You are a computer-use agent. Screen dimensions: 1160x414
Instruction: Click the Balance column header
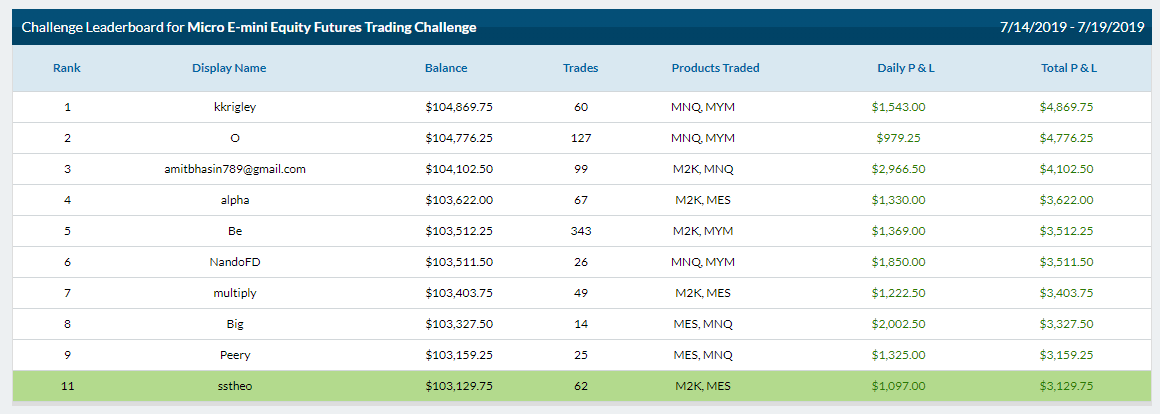pos(446,68)
